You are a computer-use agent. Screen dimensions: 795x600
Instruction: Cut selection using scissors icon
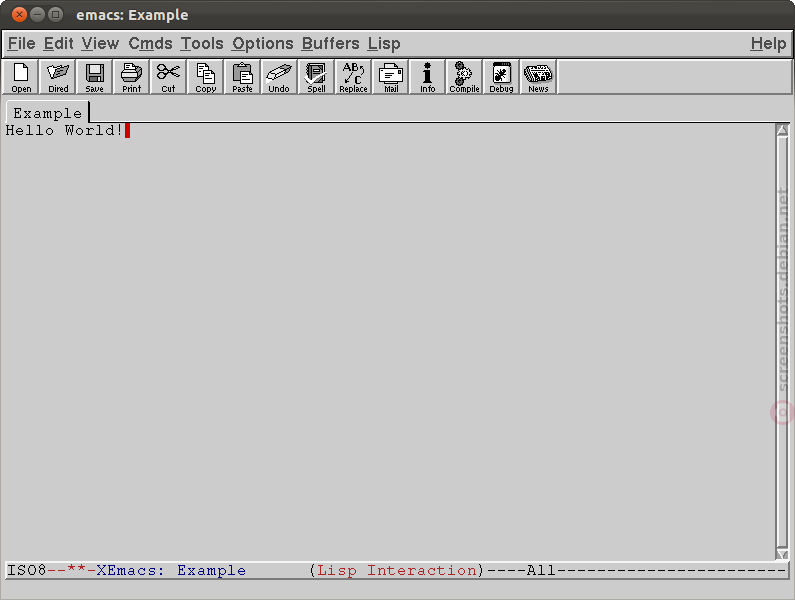[168, 77]
